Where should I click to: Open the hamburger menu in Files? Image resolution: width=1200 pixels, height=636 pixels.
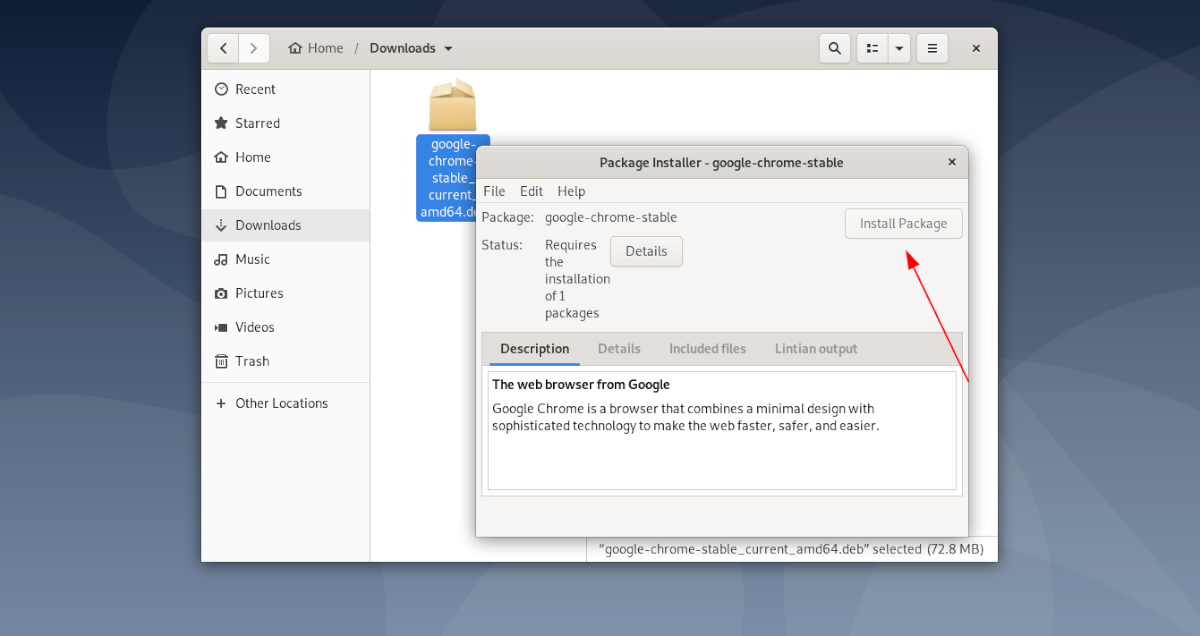(x=932, y=48)
